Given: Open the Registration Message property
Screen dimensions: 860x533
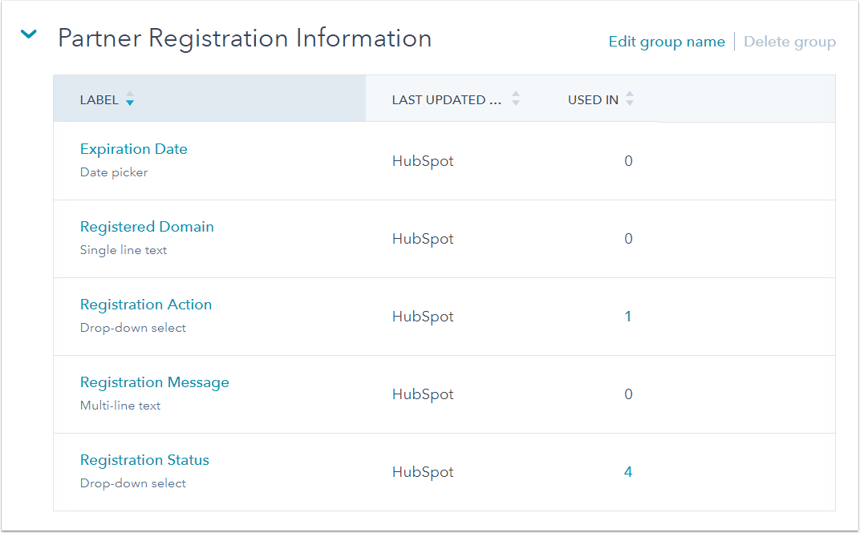Looking at the screenshot, I should (x=154, y=383).
